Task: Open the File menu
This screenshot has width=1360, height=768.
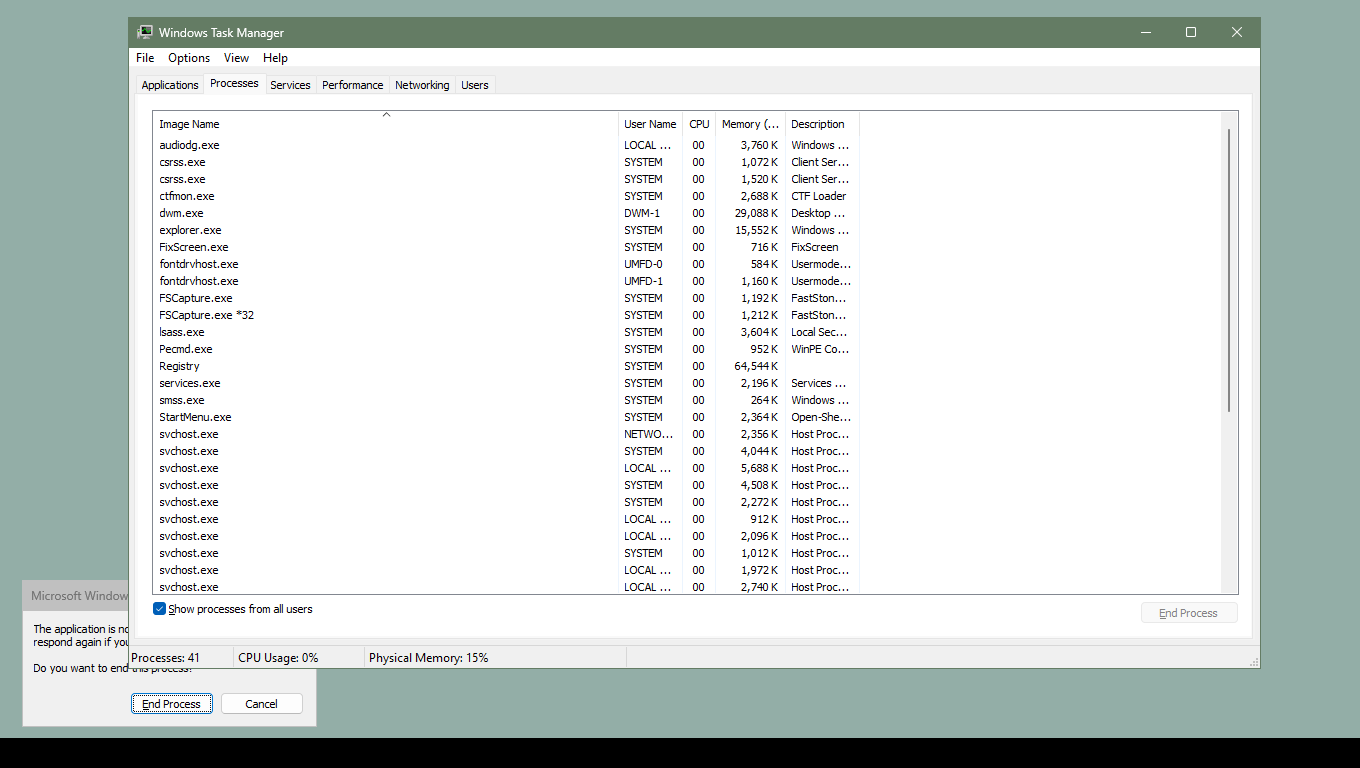Action: pyautogui.click(x=145, y=58)
